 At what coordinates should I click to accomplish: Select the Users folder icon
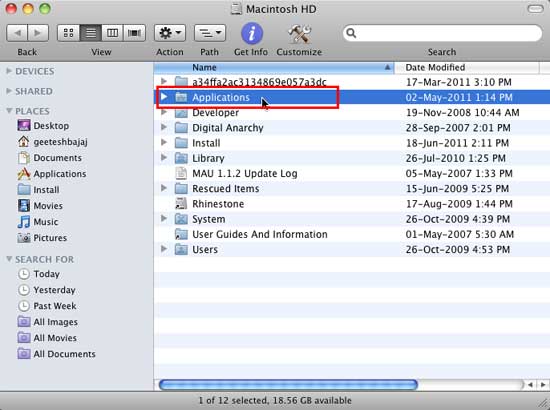181,250
